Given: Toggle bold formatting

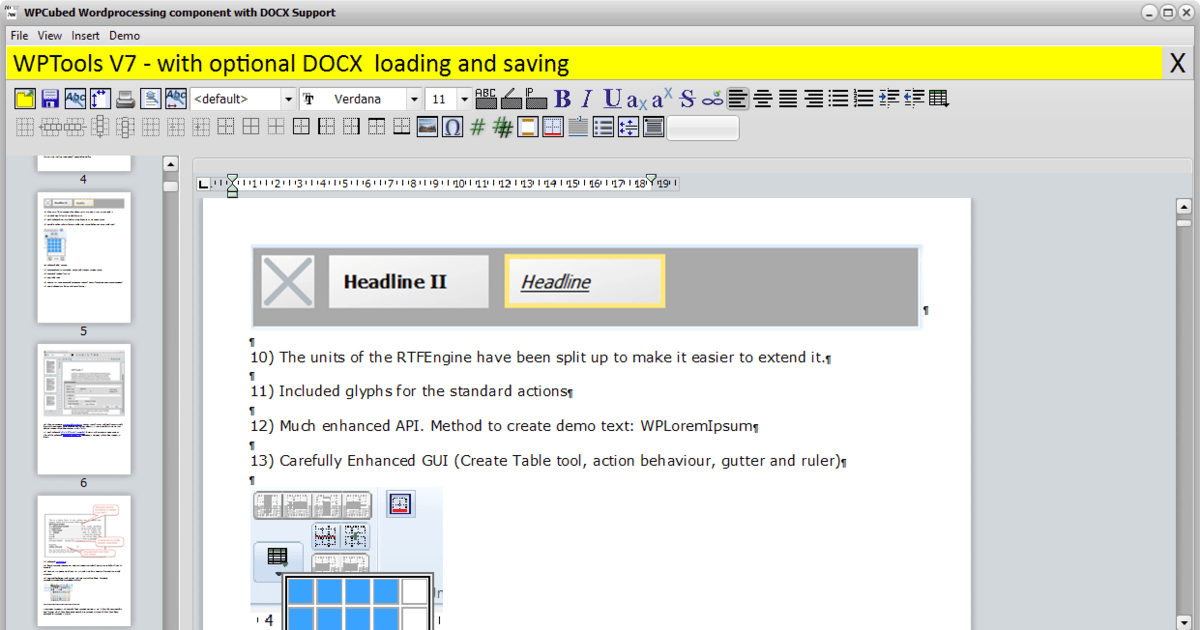Looking at the screenshot, I should pos(562,98).
